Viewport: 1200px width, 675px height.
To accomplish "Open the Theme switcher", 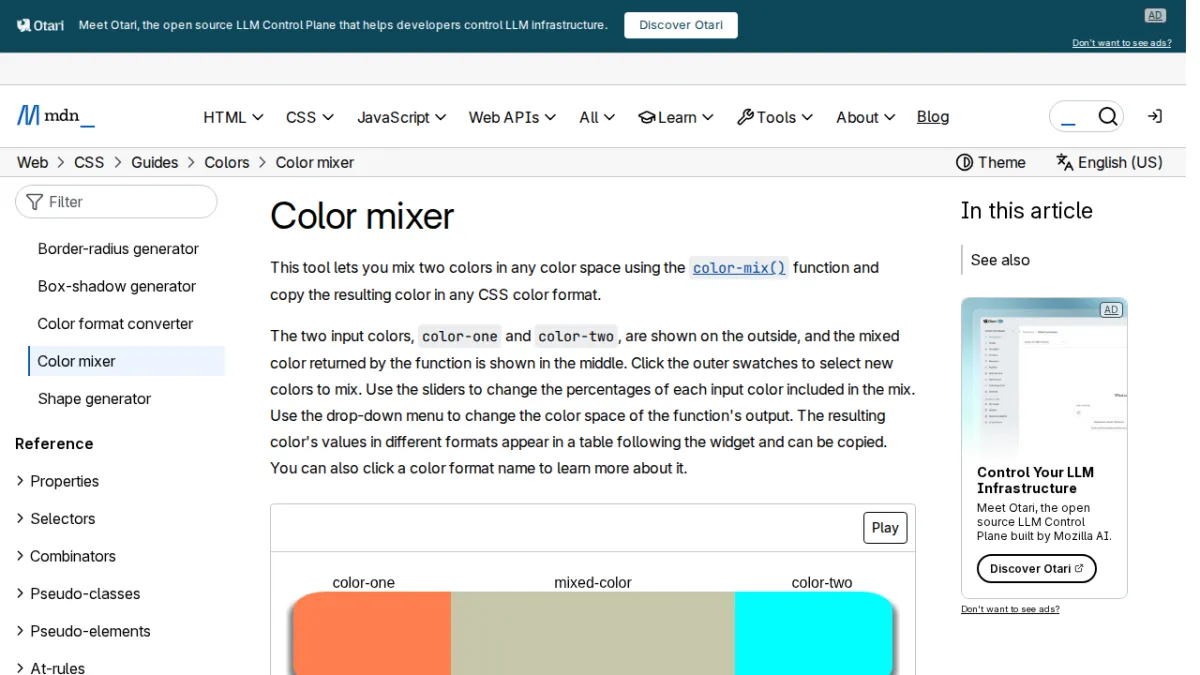I will pyautogui.click(x=991, y=162).
